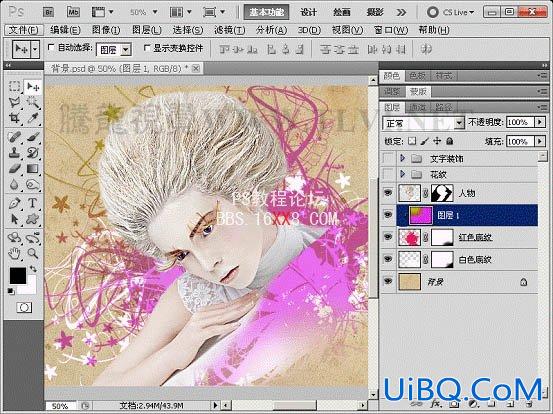Image resolution: width=553 pixels, height=414 pixels.
Task: Switch to the 路径 tab
Action: 443,107
